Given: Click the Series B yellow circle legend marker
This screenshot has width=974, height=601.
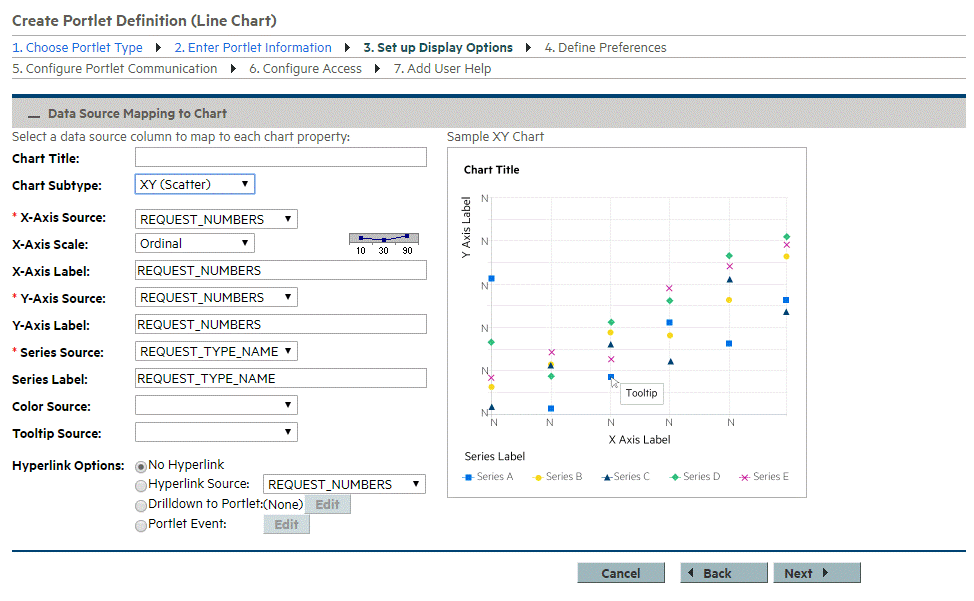Looking at the screenshot, I should pyautogui.click(x=538, y=477).
